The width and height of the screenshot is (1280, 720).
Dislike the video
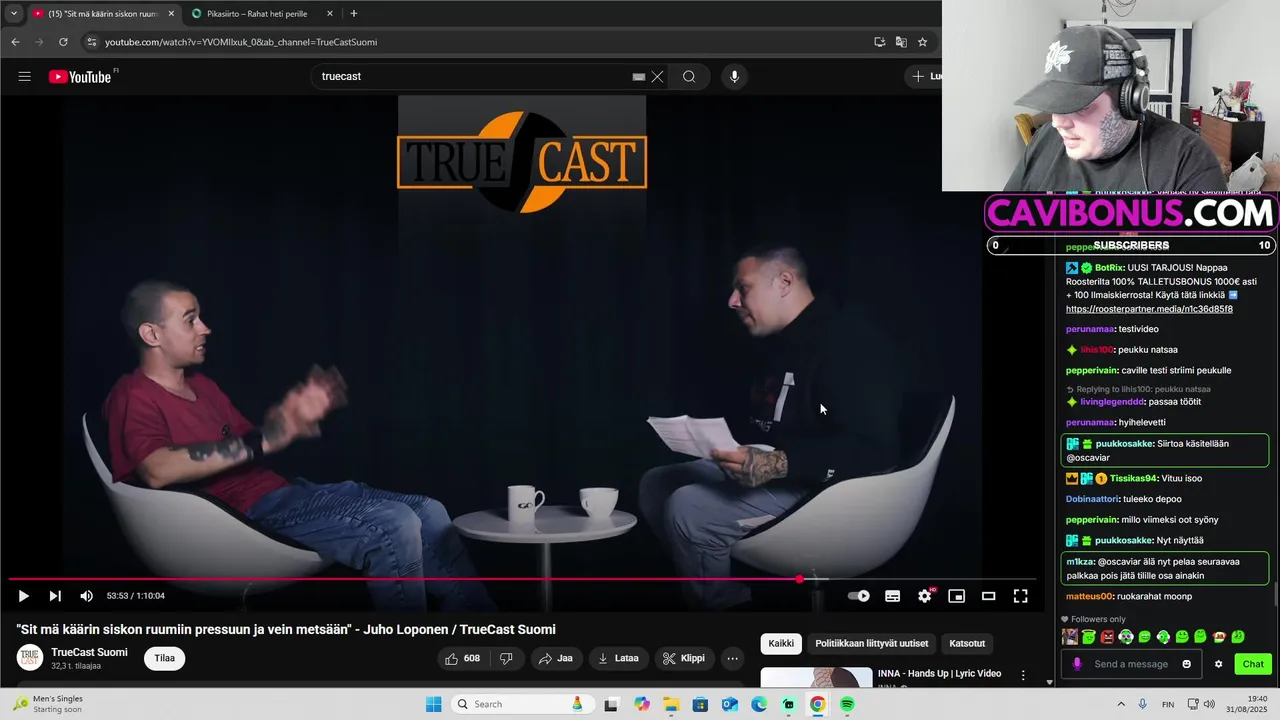click(x=507, y=658)
